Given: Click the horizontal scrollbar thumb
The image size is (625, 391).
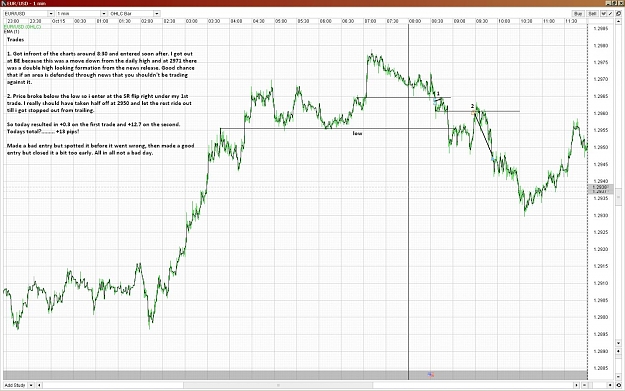Looking at the screenshot, I should point(278,385).
